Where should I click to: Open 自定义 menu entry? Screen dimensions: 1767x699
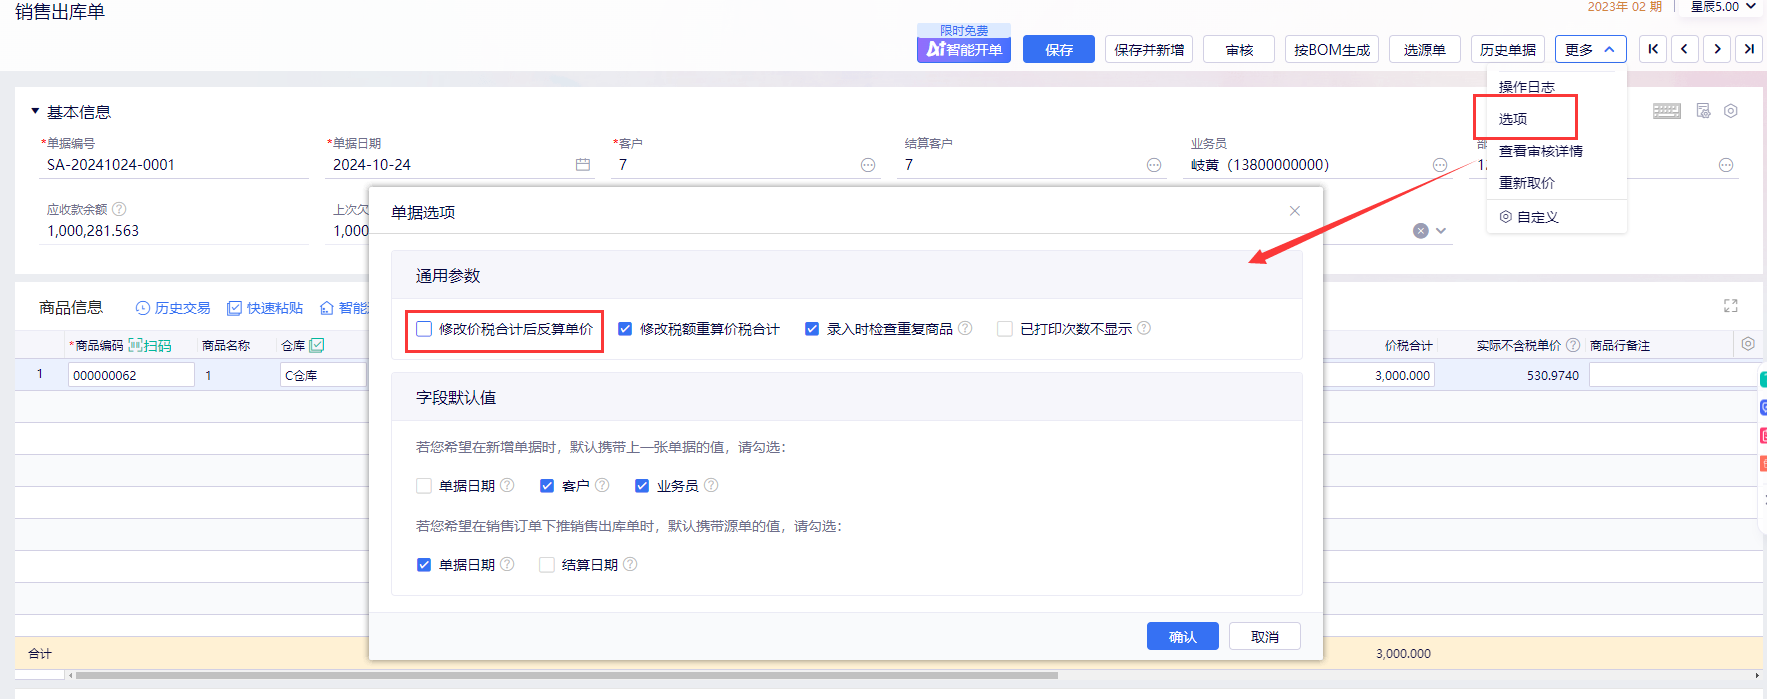[1529, 217]
